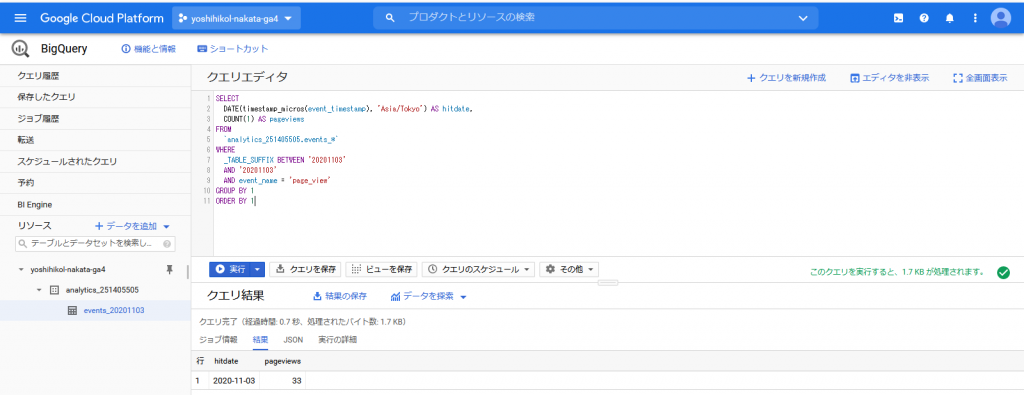Open 機能と情報 link
Image resolution: width=1024 pixels, height=395 pixels.
click(148, 49)
